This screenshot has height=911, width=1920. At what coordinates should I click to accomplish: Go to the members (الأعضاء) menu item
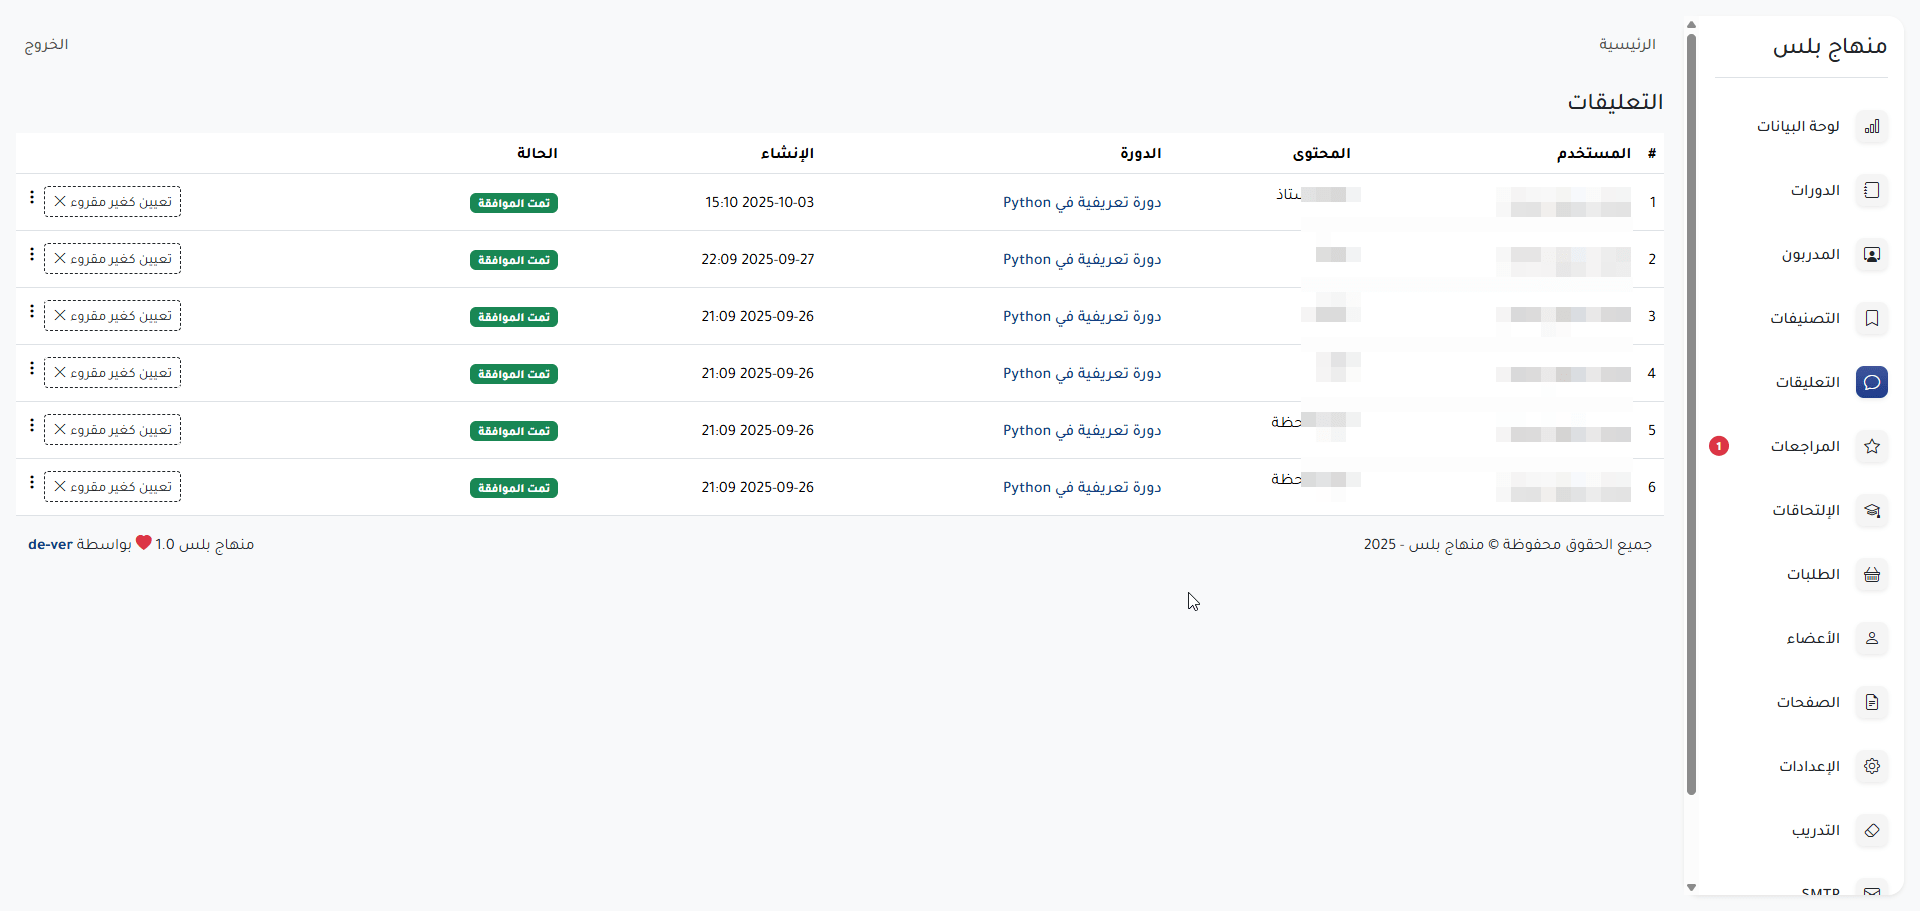coord(1812,638)
